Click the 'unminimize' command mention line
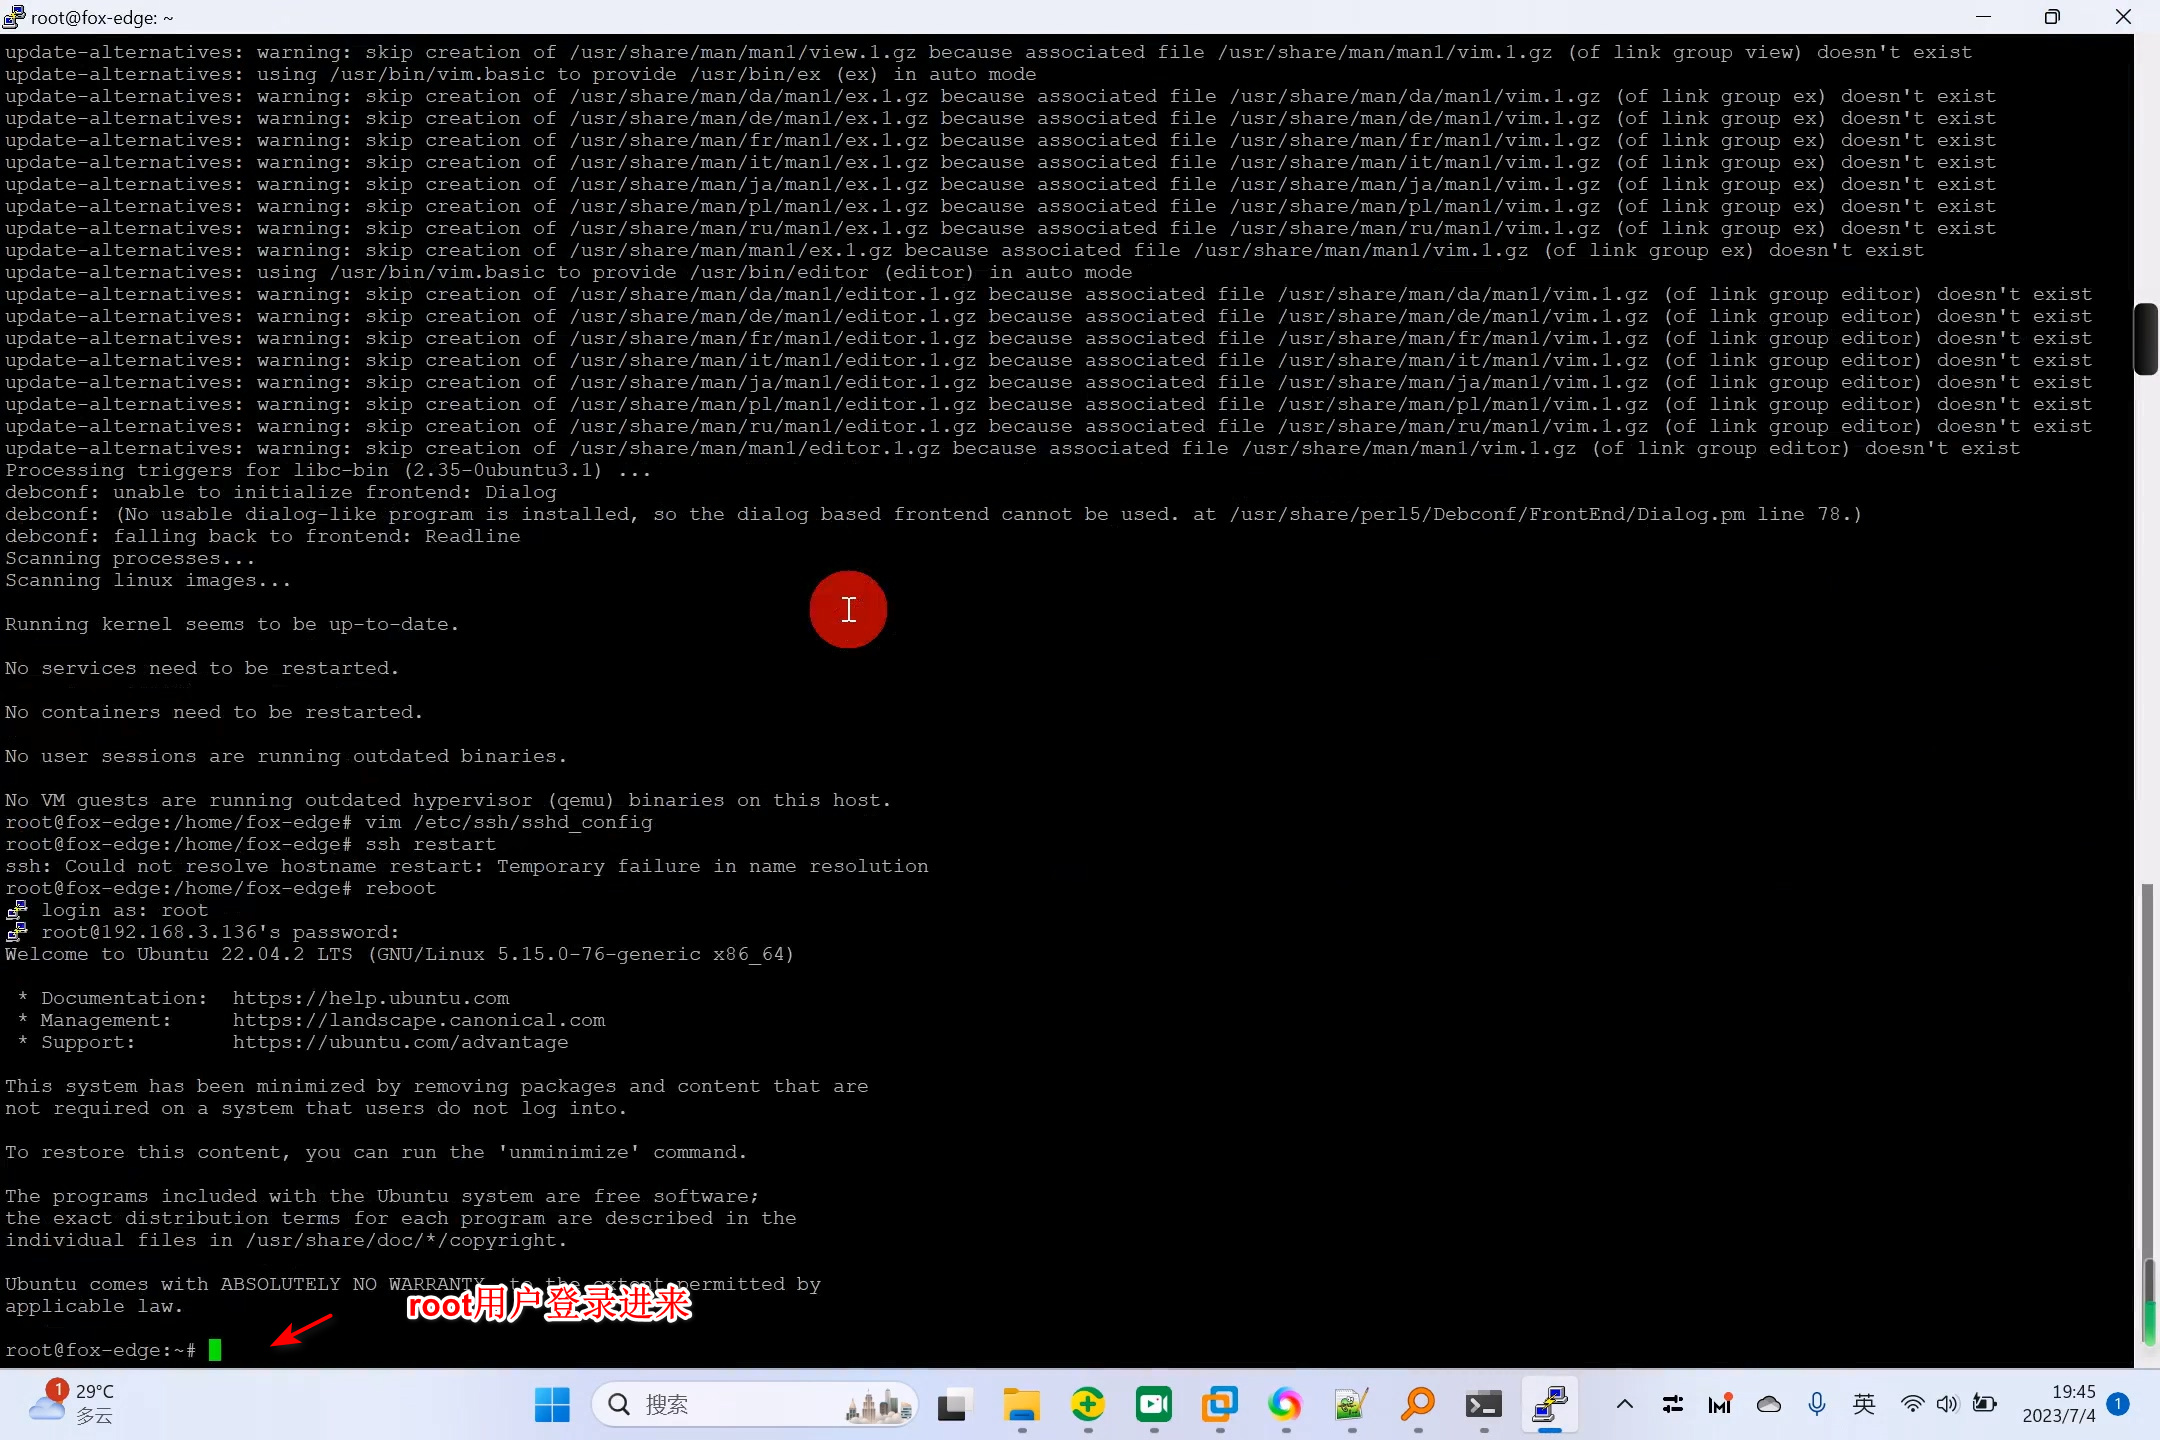2160x1440 pixels. pyautogui.click(x=376, y=1152)
